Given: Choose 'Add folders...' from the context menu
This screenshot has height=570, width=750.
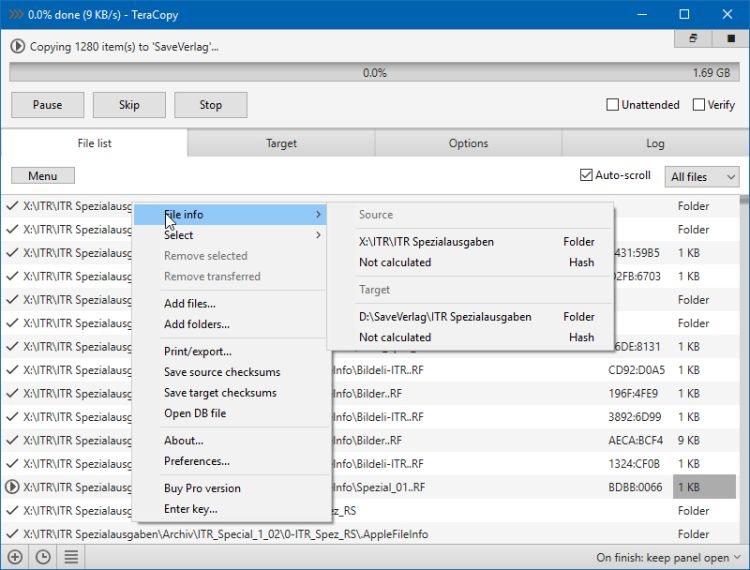Looking at the screenshot, I should (197, 324).
